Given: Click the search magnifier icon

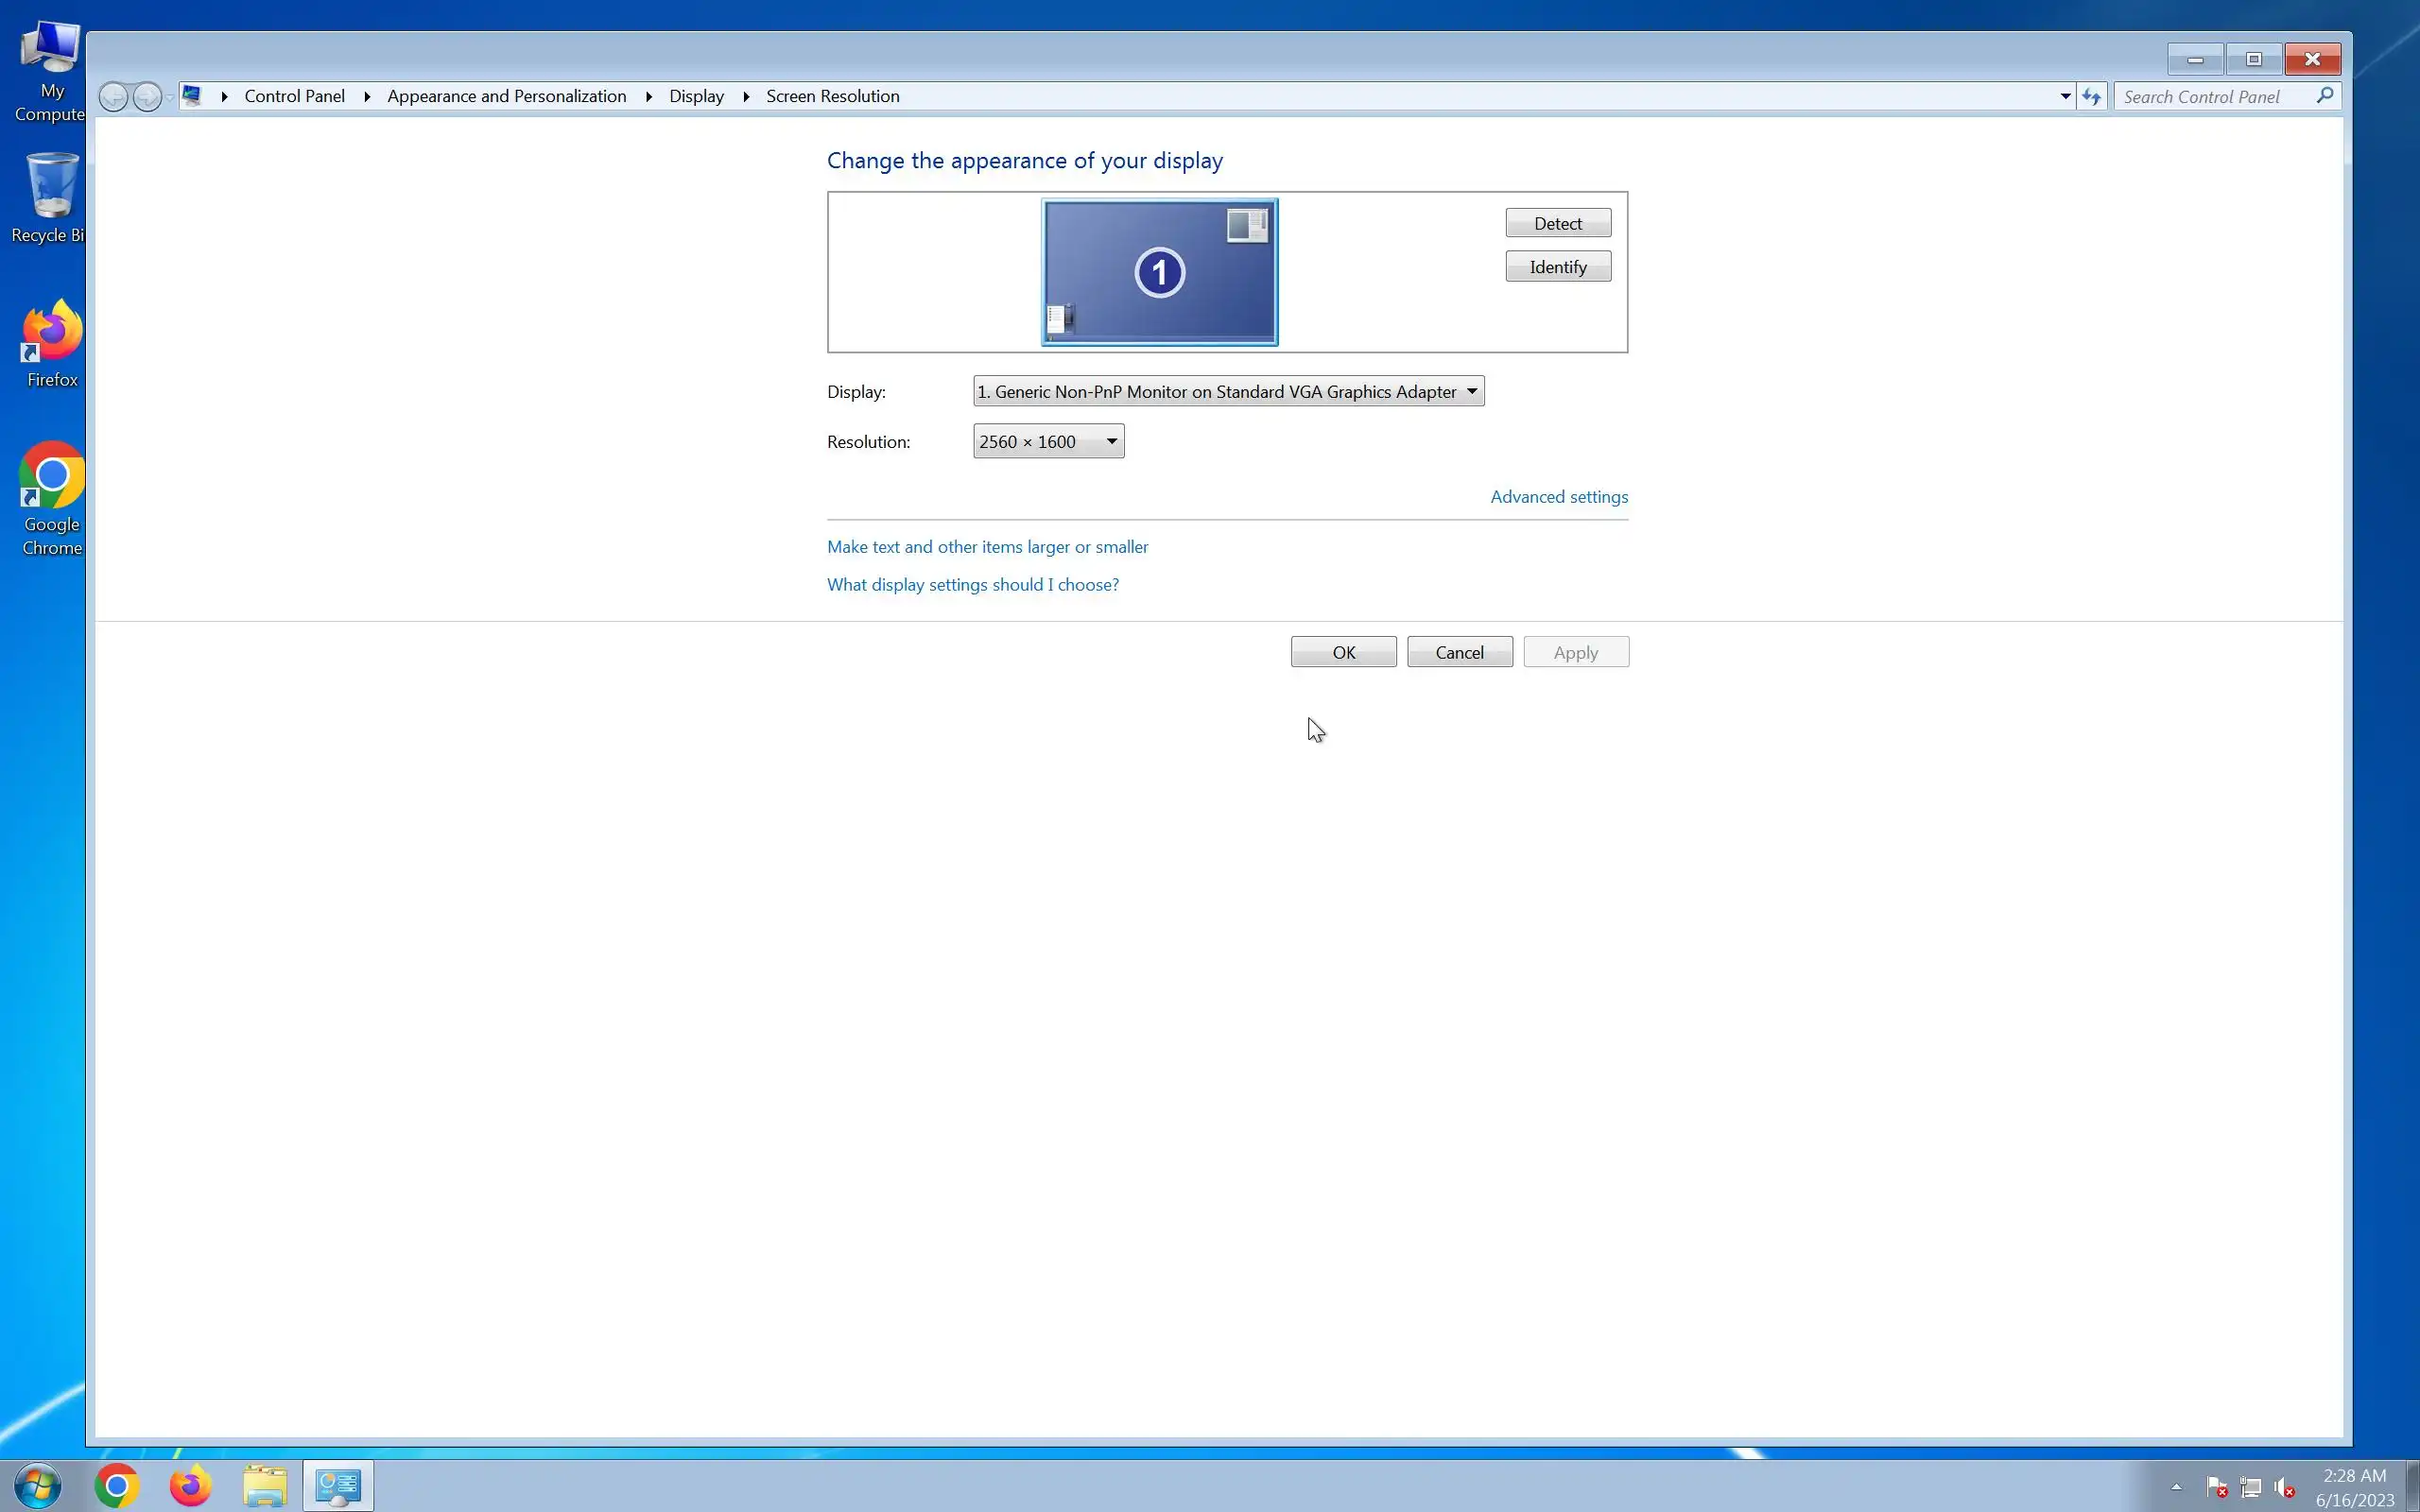Looking at the screenshot, I should 2325,96.
